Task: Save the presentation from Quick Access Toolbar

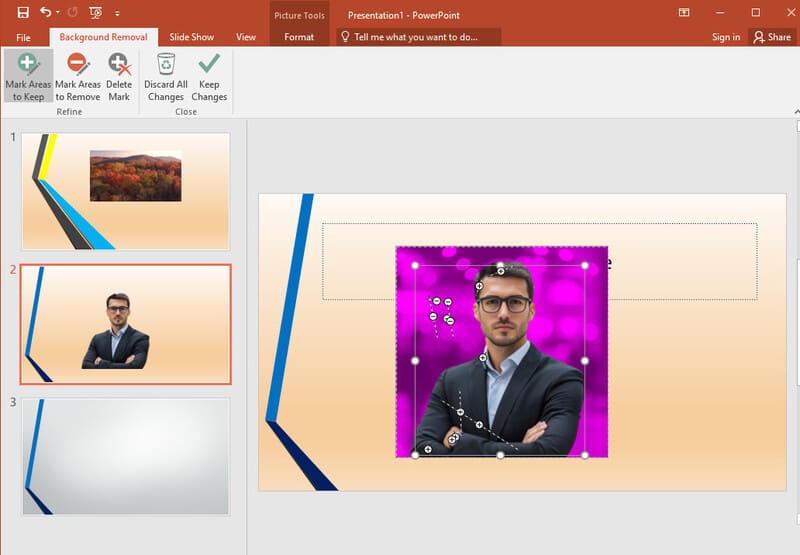Action: pos(23,12)
